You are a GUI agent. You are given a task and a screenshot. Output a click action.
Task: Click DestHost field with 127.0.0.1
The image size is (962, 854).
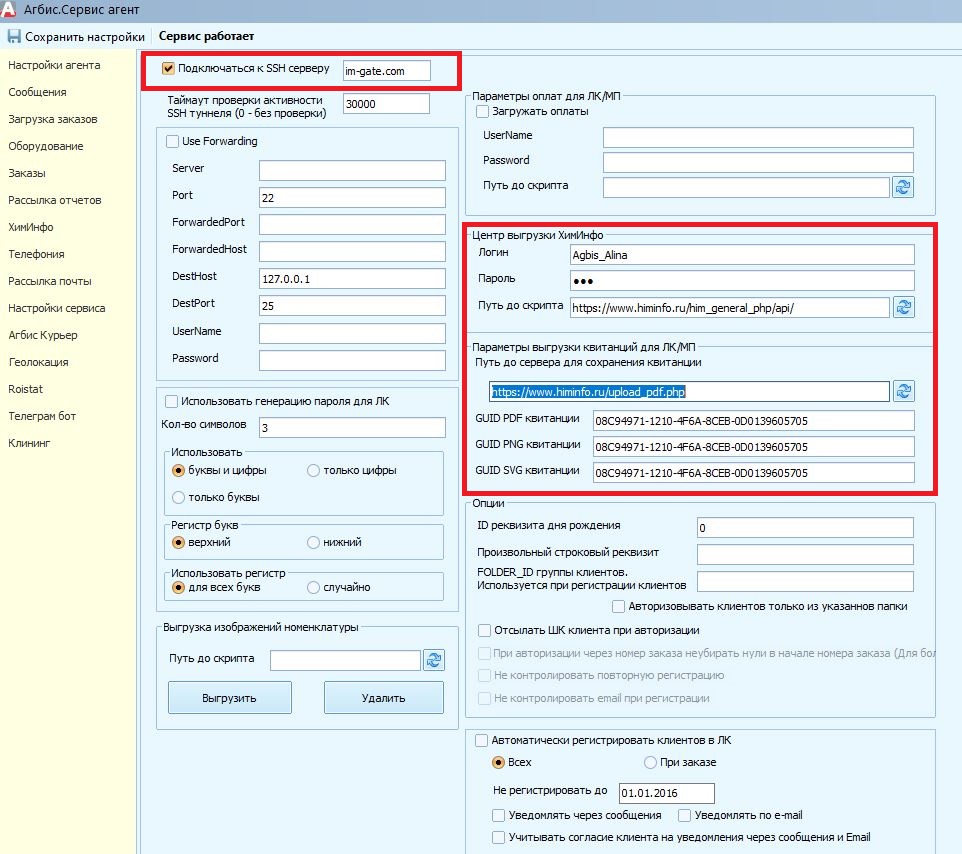coord(352,278)
